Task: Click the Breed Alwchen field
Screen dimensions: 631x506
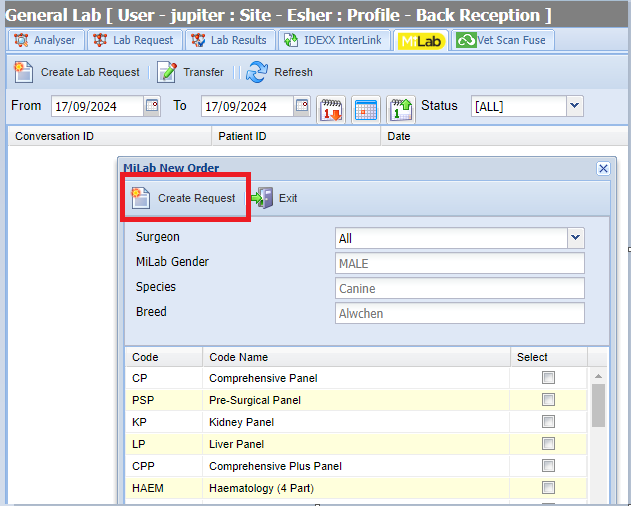Action: [460, 313]
